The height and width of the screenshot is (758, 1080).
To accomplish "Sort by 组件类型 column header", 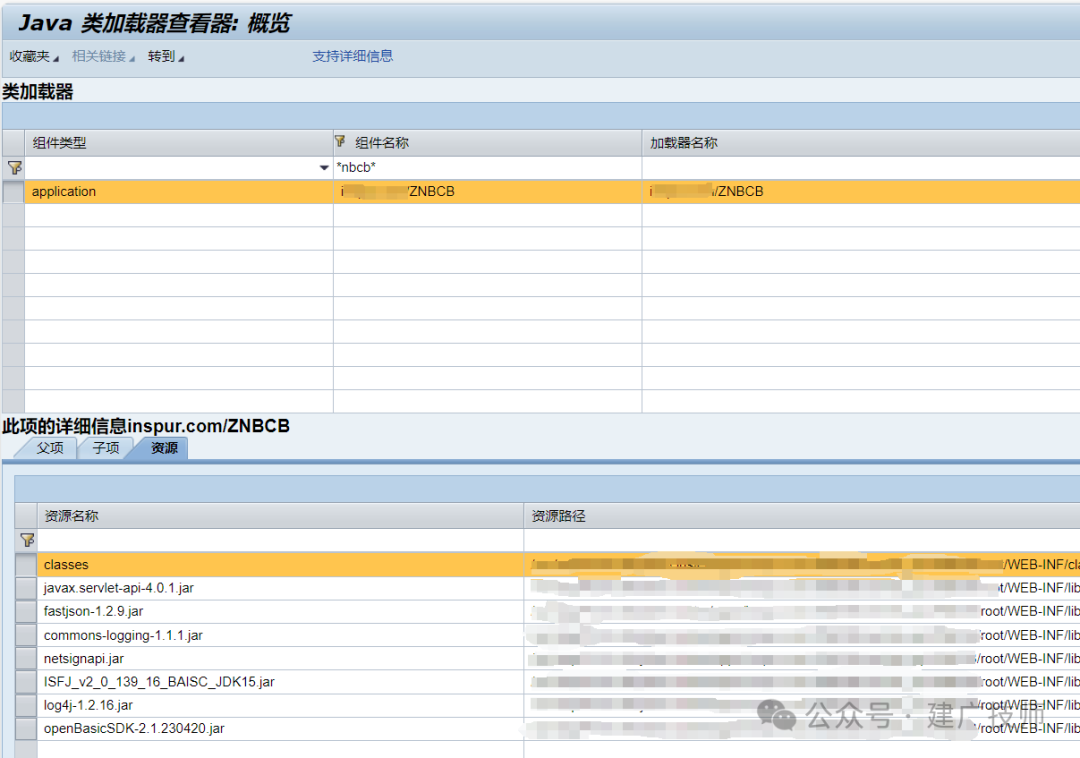I will pyautogui.click(x=179, y=143).
